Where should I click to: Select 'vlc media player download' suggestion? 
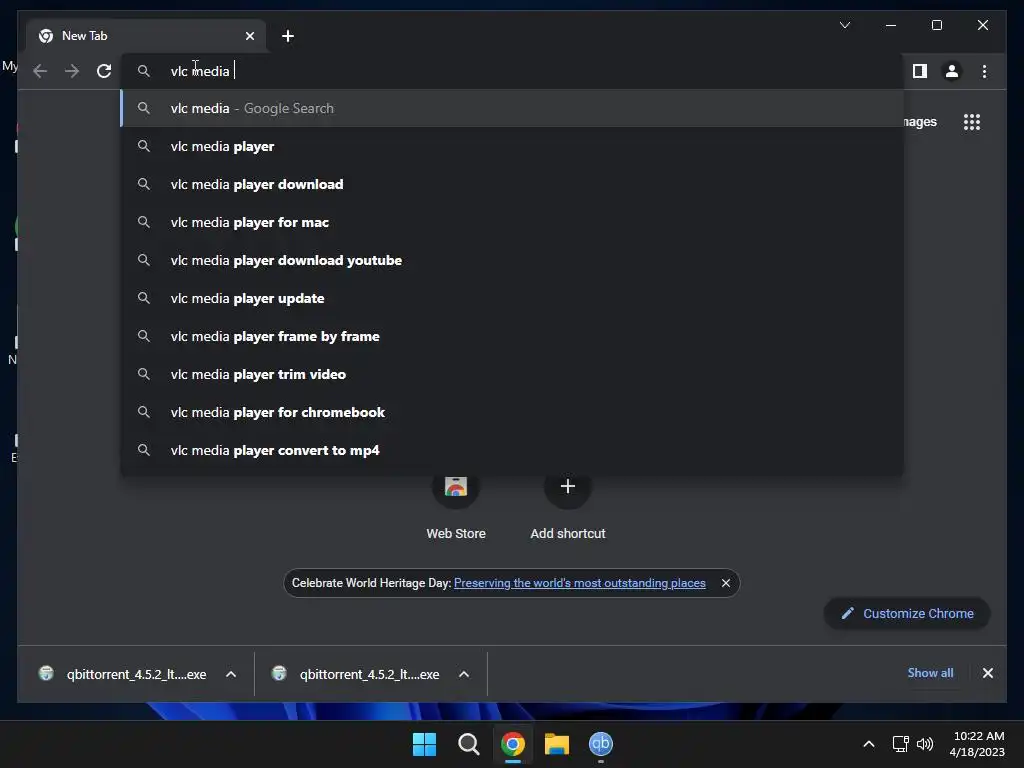point(513,184)
